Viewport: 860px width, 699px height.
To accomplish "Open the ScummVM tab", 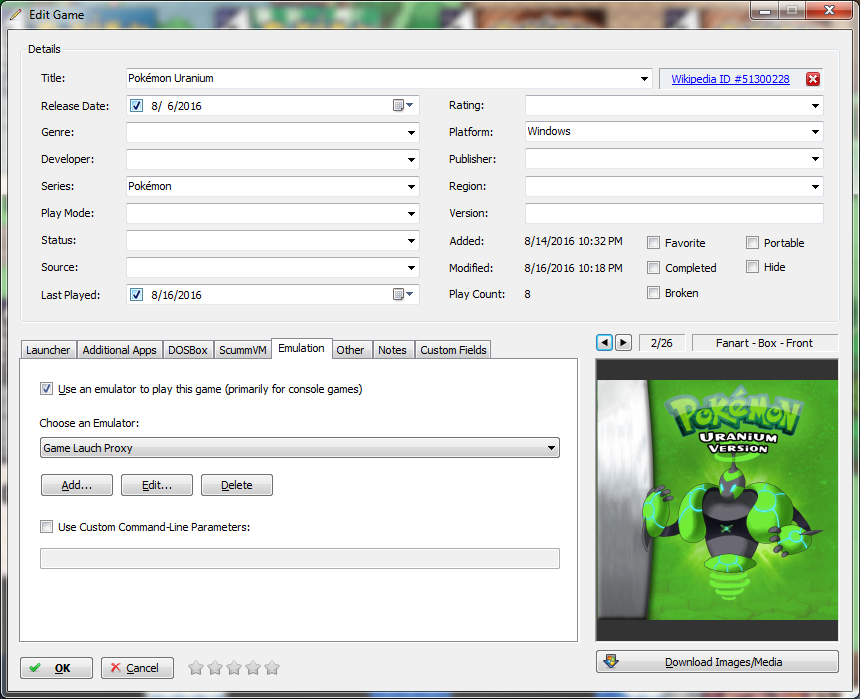I will pyautogui.click(x=242, y=350).
